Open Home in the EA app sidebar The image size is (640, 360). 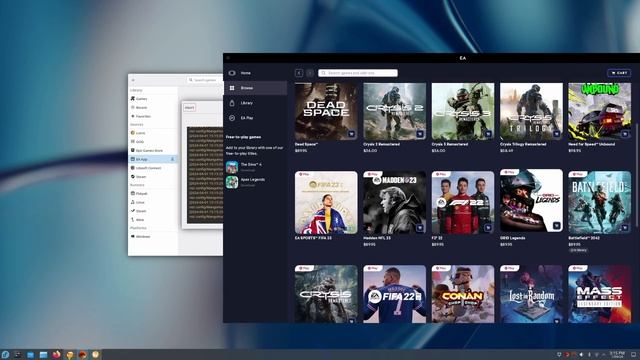click(255, 73)
